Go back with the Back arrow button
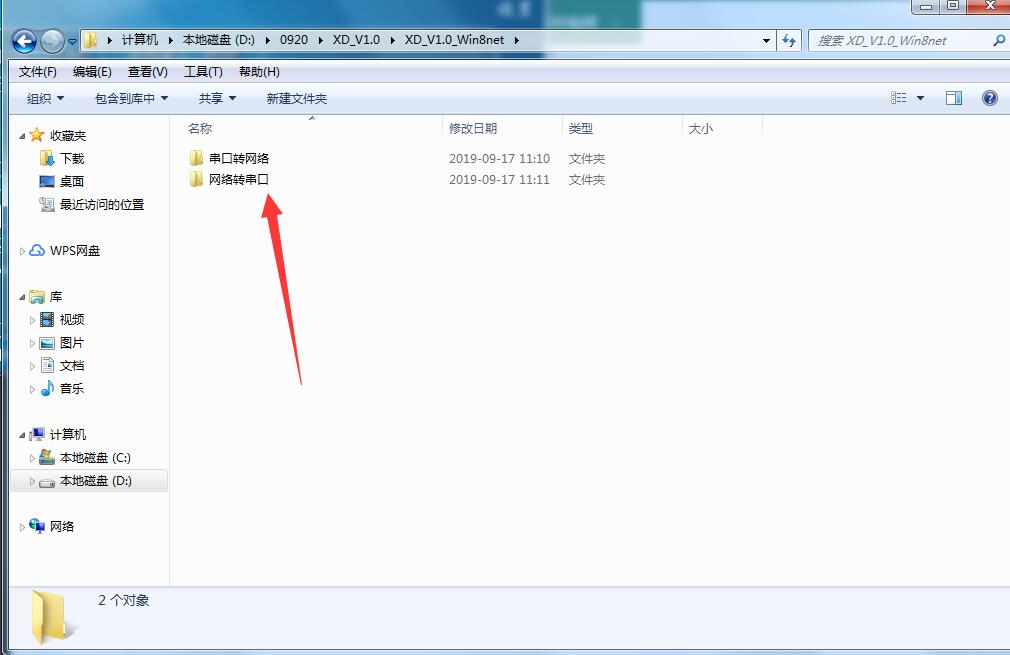Viewport: 1010px width, 655px height. point(24,42)
